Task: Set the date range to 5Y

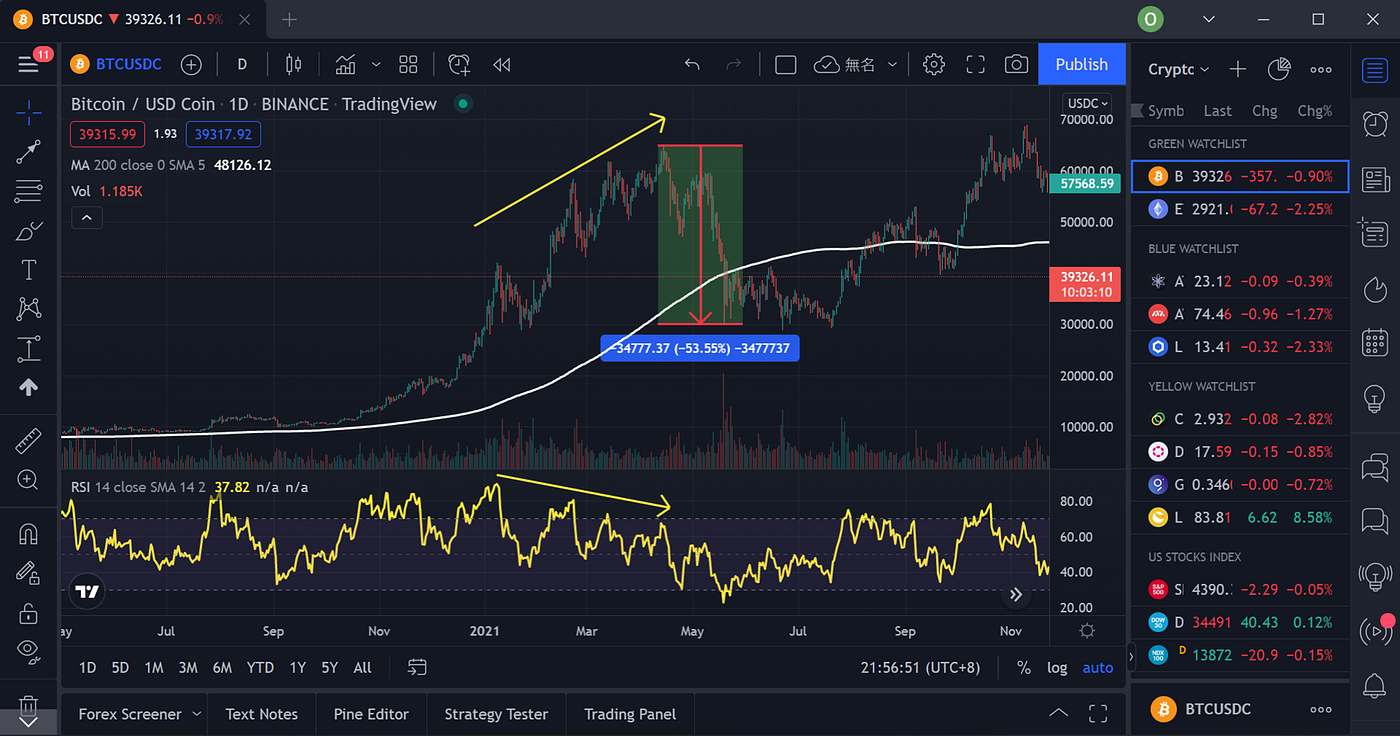Action: pyautogui.click(x=329, y=667)
